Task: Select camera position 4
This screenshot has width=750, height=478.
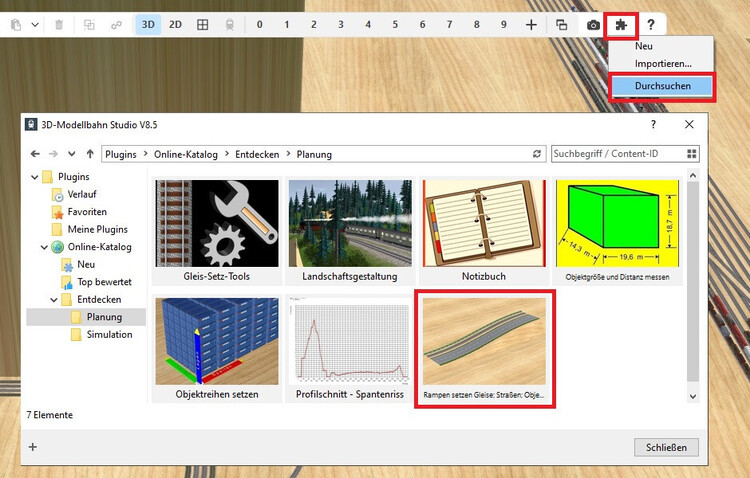Action: (x=368, y=24)
